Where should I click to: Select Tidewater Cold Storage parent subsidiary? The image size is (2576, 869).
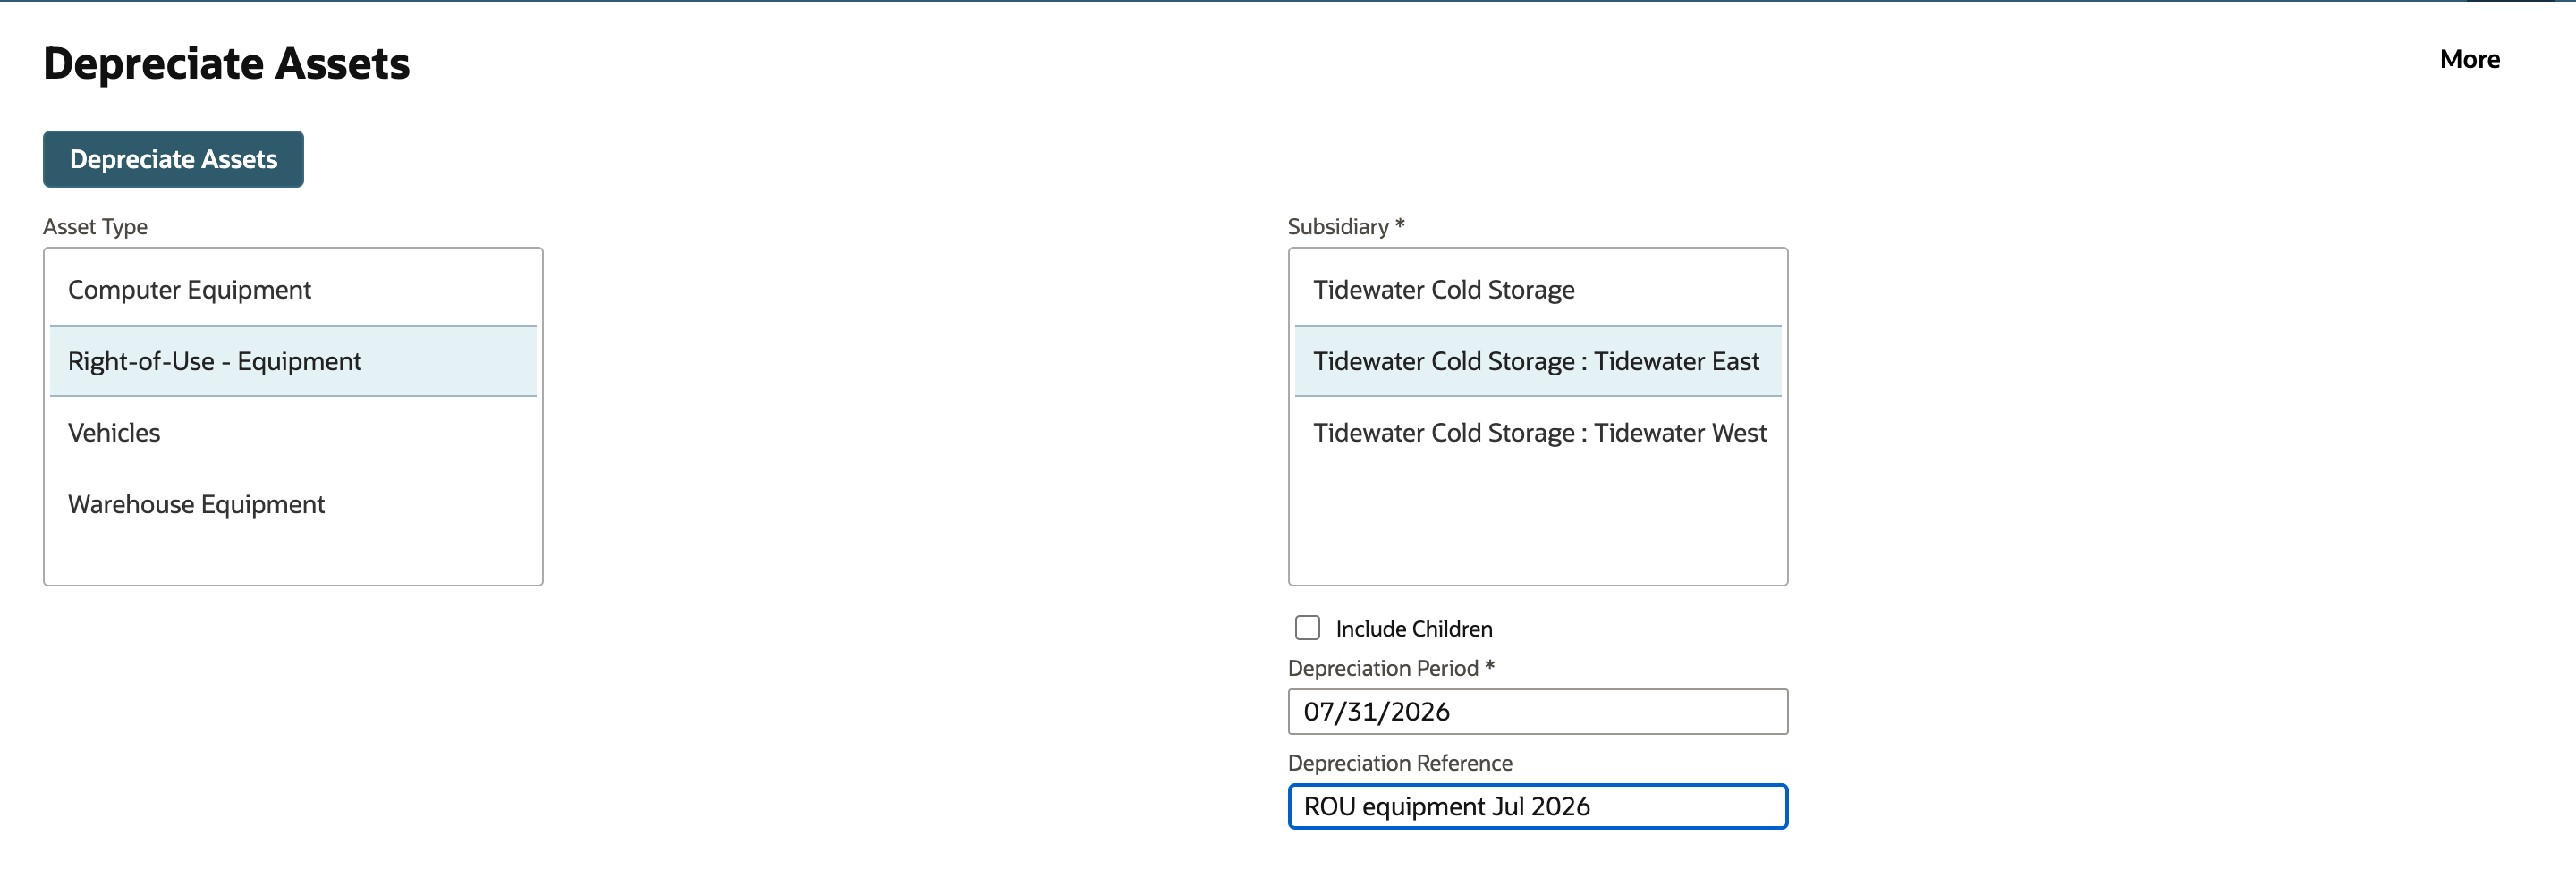coord(1537,290)
